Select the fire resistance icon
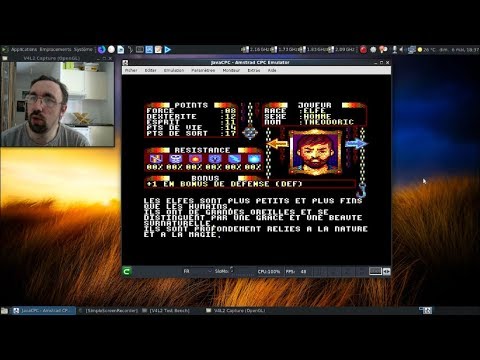This screenshot has height=360, width=480. [195, 159]
